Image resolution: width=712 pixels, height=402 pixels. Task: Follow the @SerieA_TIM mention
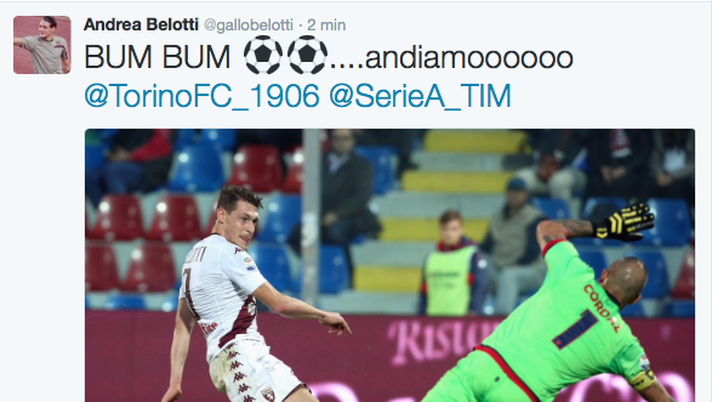click(420, 96)
